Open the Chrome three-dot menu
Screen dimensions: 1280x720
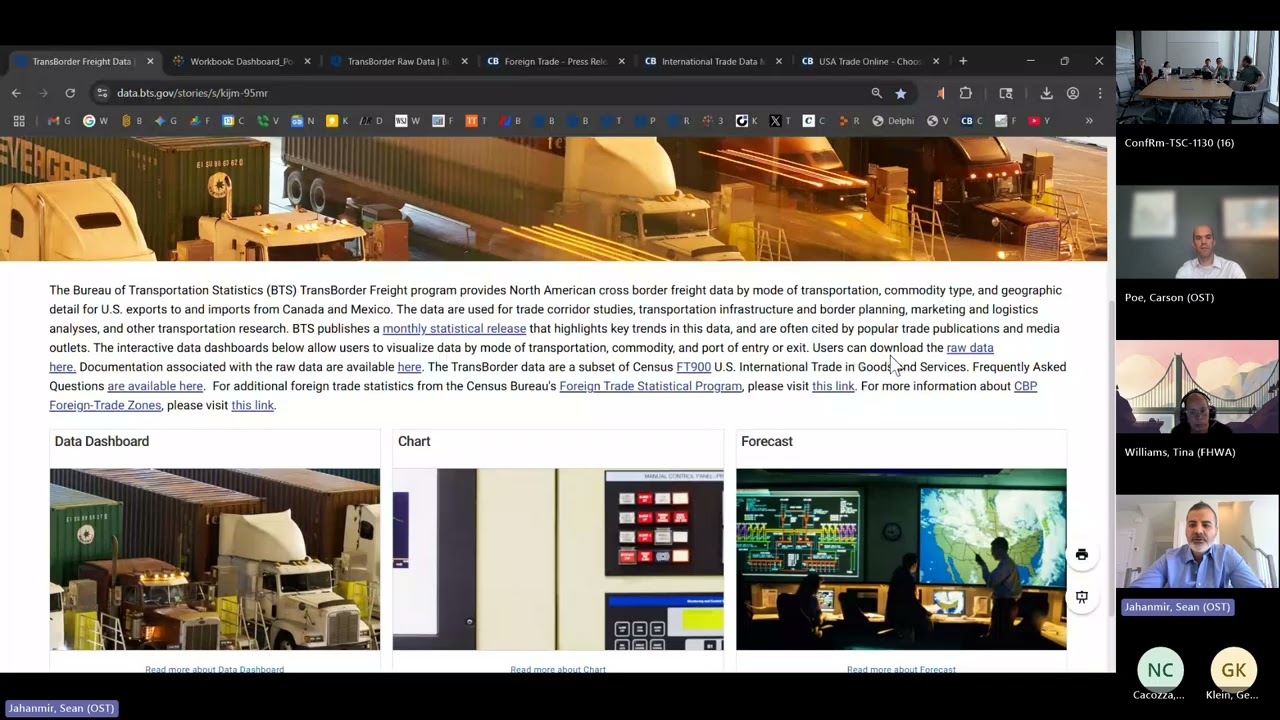[x=1100, y=93]
